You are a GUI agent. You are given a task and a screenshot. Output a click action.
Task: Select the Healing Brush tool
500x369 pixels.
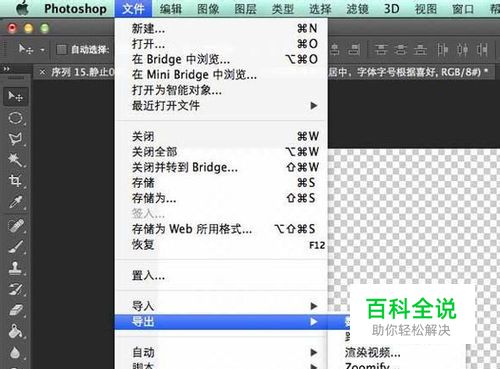pos(15,226)
